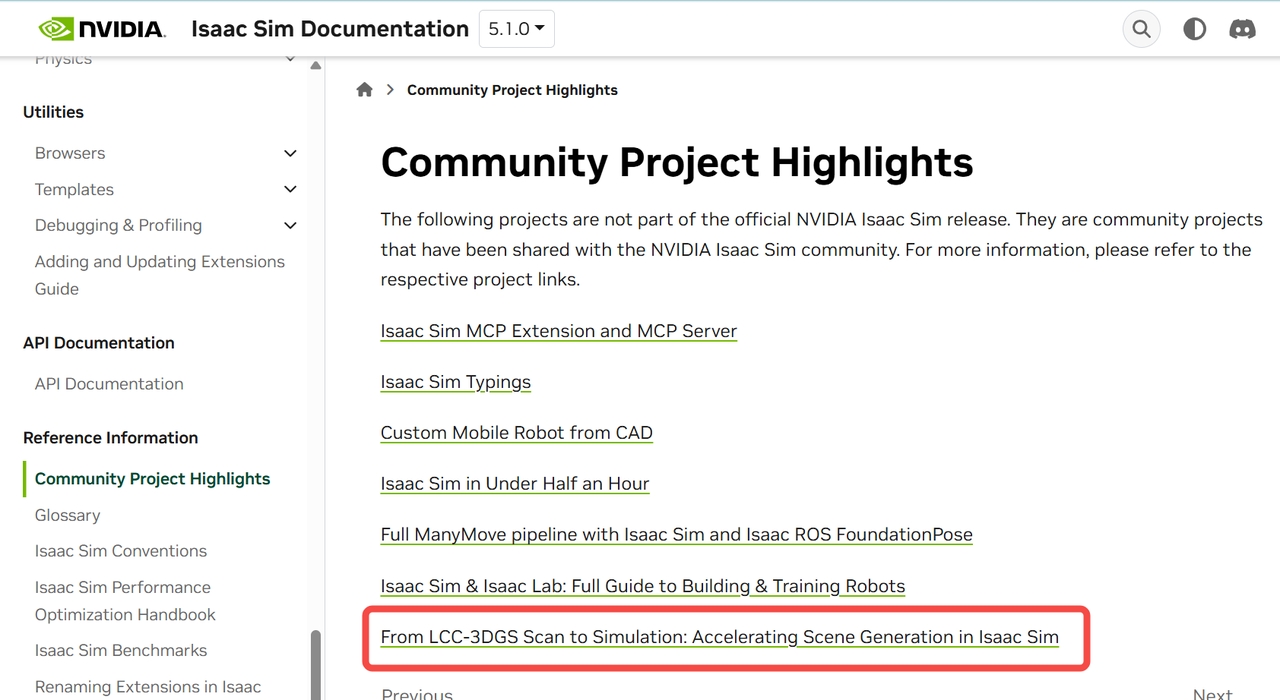Screen dimensions: 1280x700
Task: Open Full ManyMove pipeline link
Action: pyautogui.click(x=676, y=535)
